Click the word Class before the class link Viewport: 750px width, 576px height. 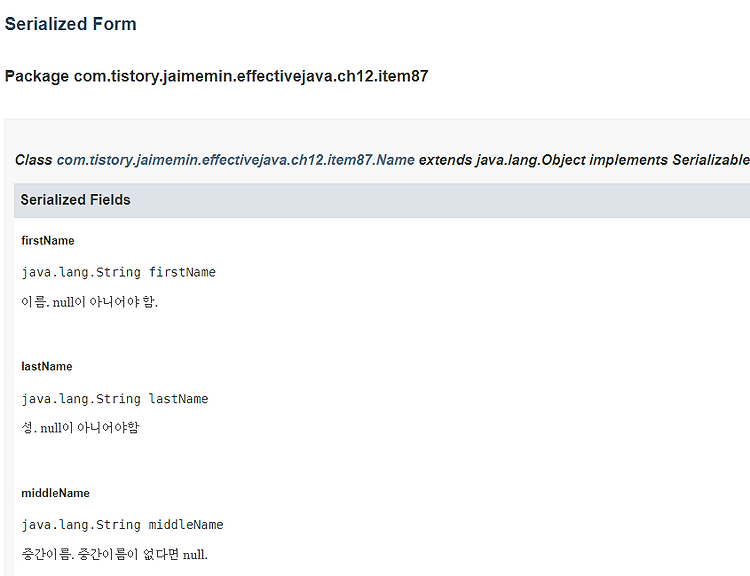pos(34,160)
